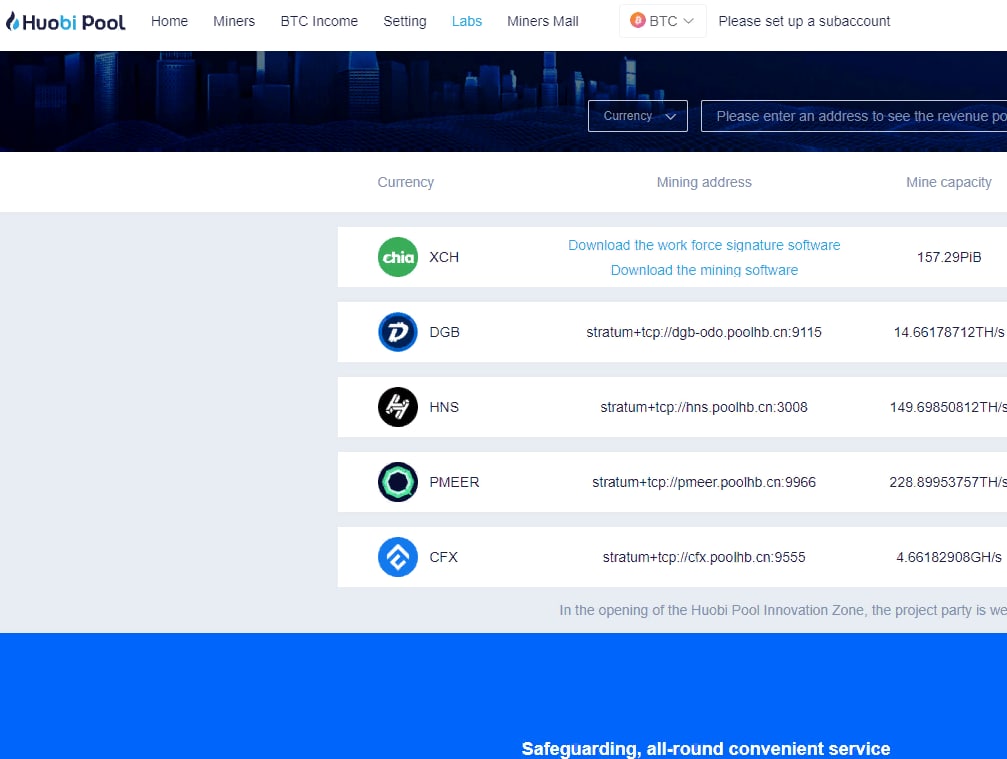The image size is (1007, 759).
Task: Click the address input field for revenue
Action: pos(854,116)
